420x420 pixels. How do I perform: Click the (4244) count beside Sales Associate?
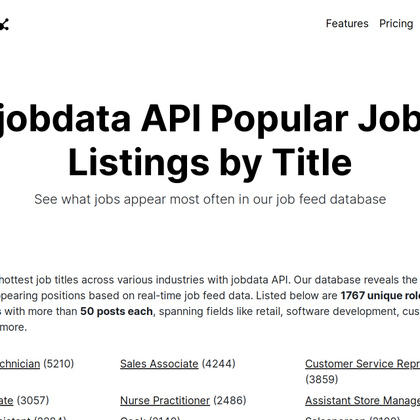[219, 364]
